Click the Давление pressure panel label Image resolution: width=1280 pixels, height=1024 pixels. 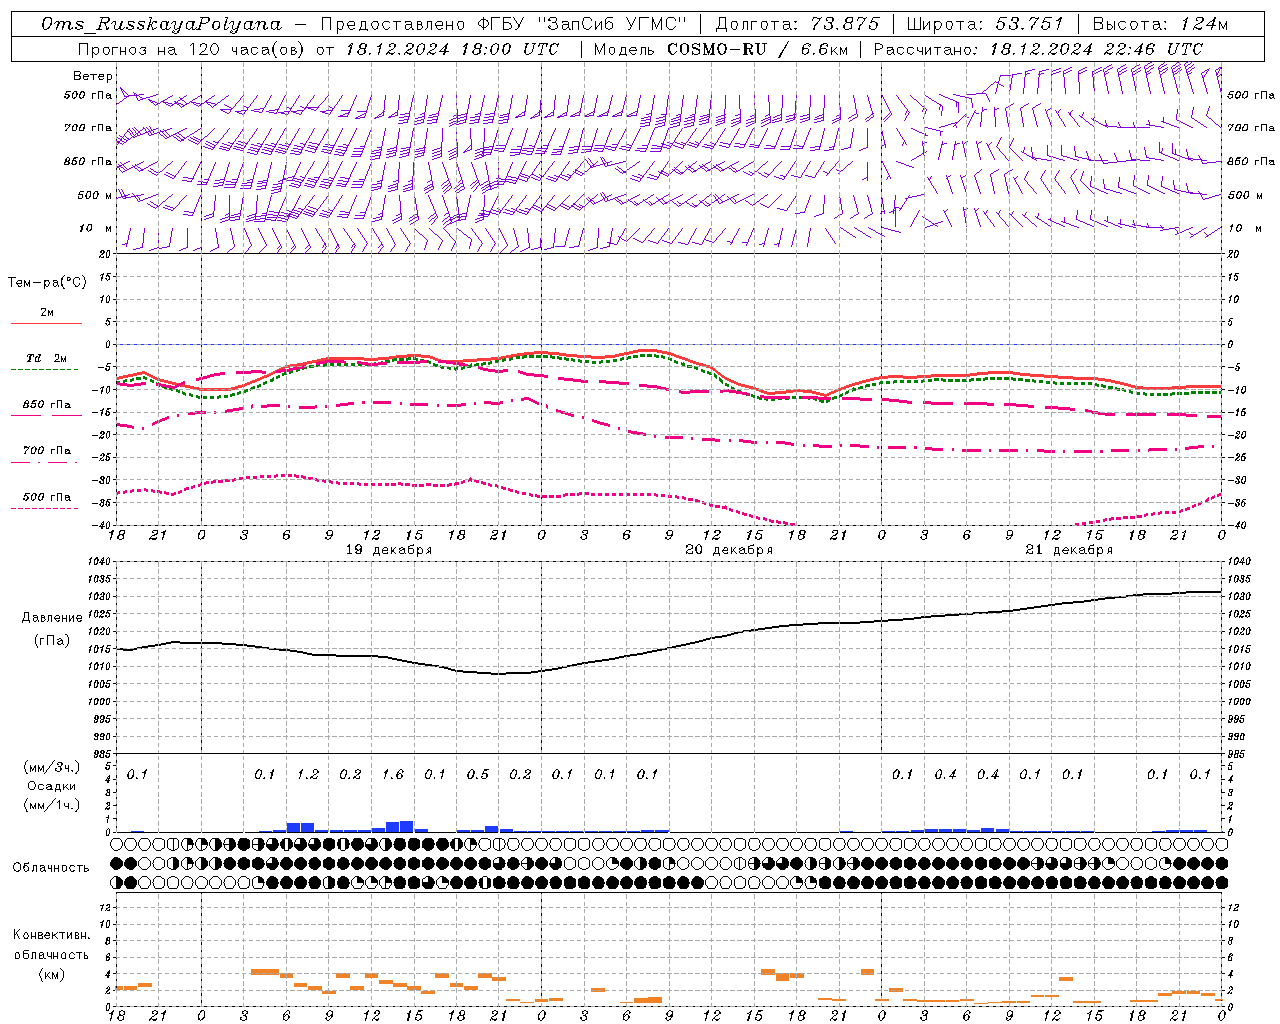[51, 618]
